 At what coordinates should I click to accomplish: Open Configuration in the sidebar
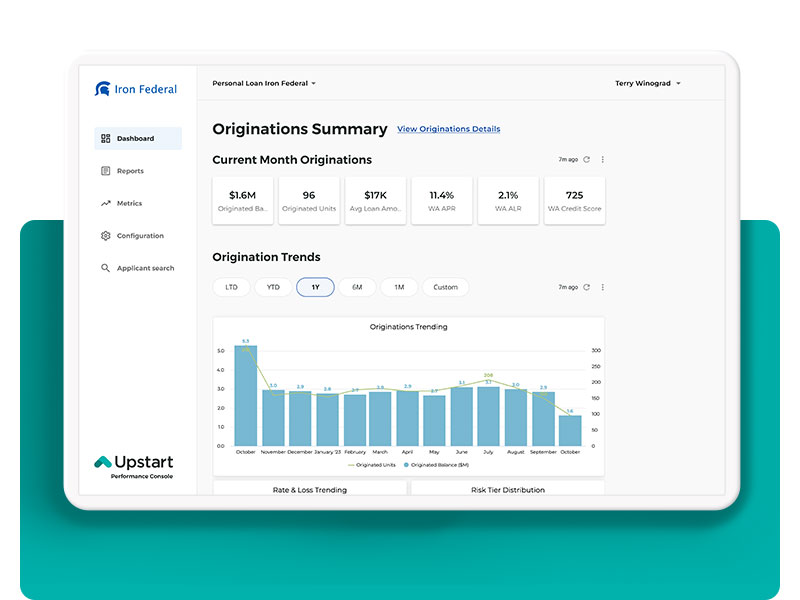tap(138, 236)
